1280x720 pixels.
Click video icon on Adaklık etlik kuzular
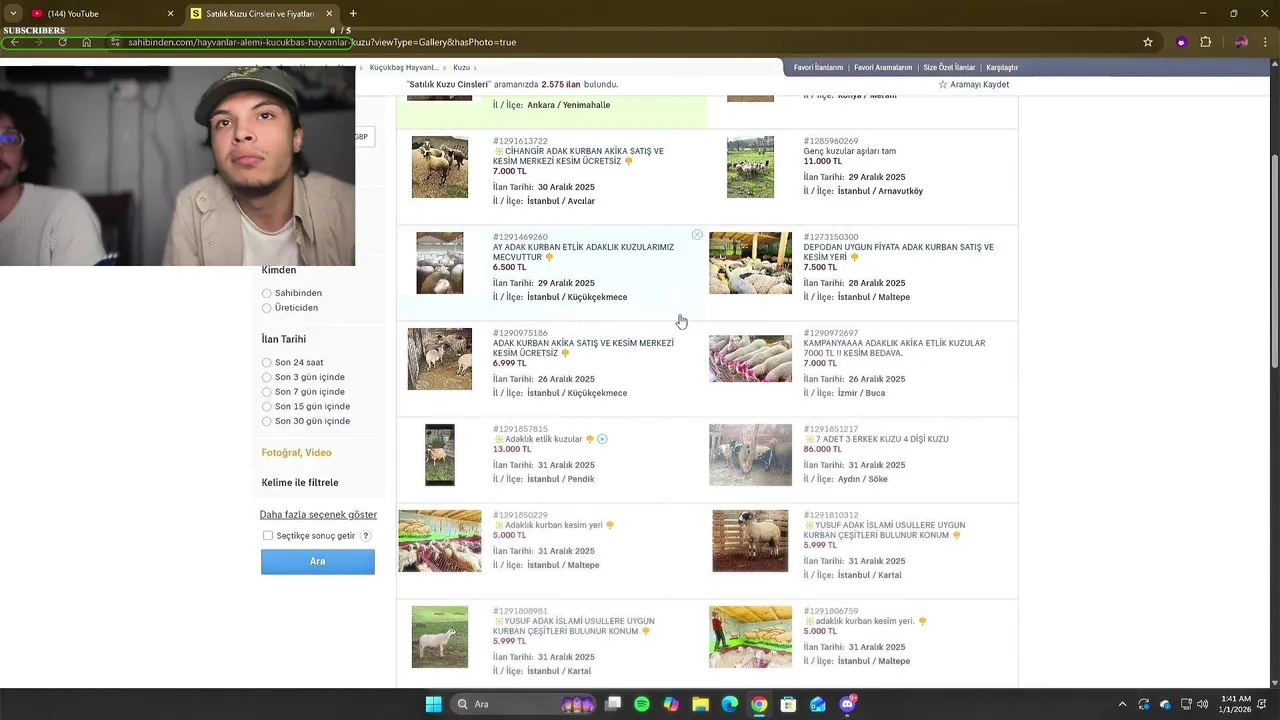click(x=602, y=439)
